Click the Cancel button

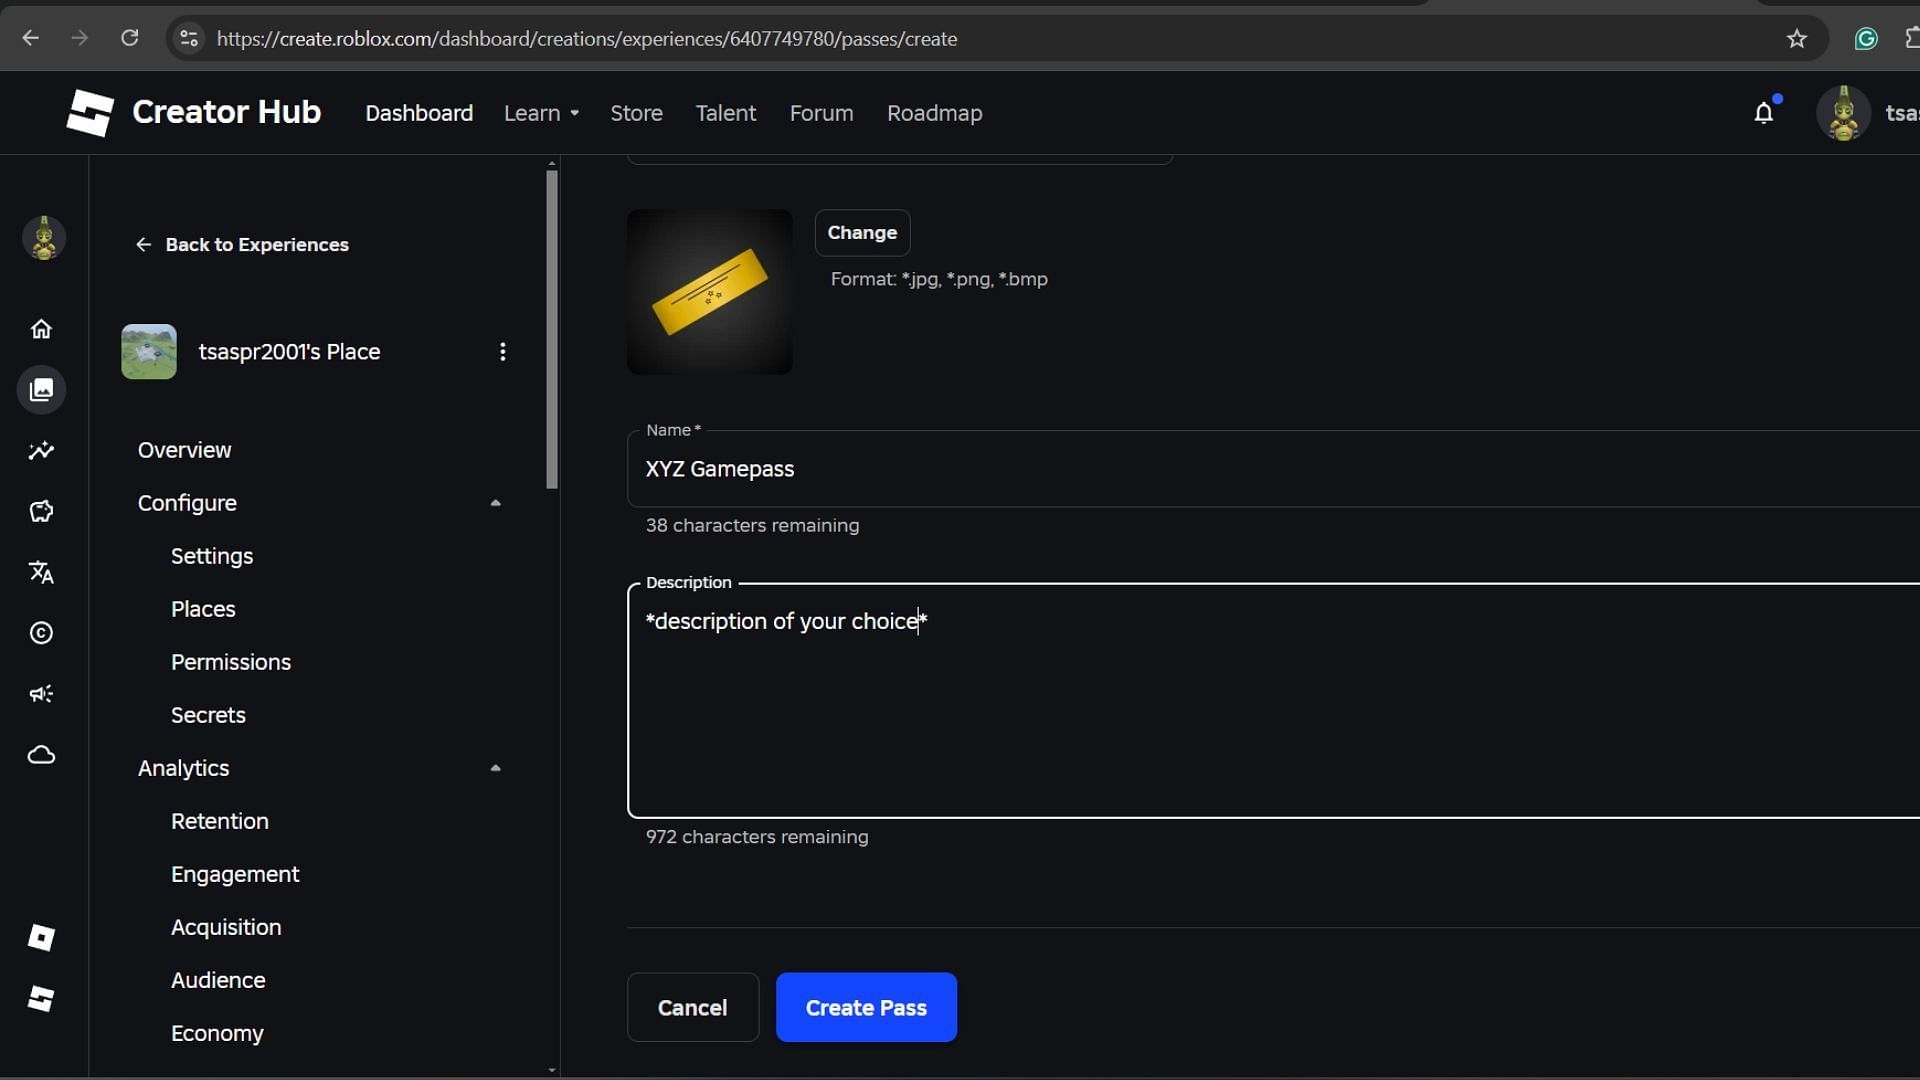(692, 1006)
